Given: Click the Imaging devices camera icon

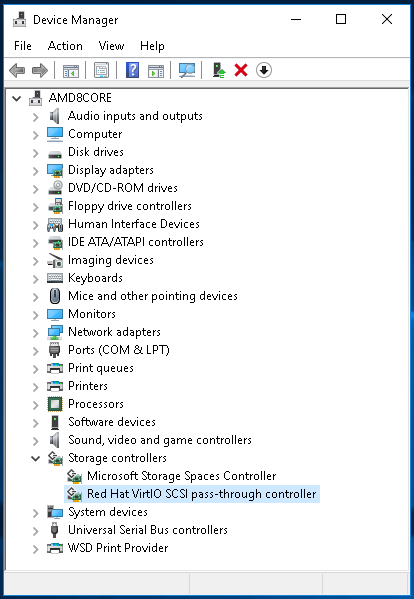Looking at the screenshot, I should pos(55,260).
